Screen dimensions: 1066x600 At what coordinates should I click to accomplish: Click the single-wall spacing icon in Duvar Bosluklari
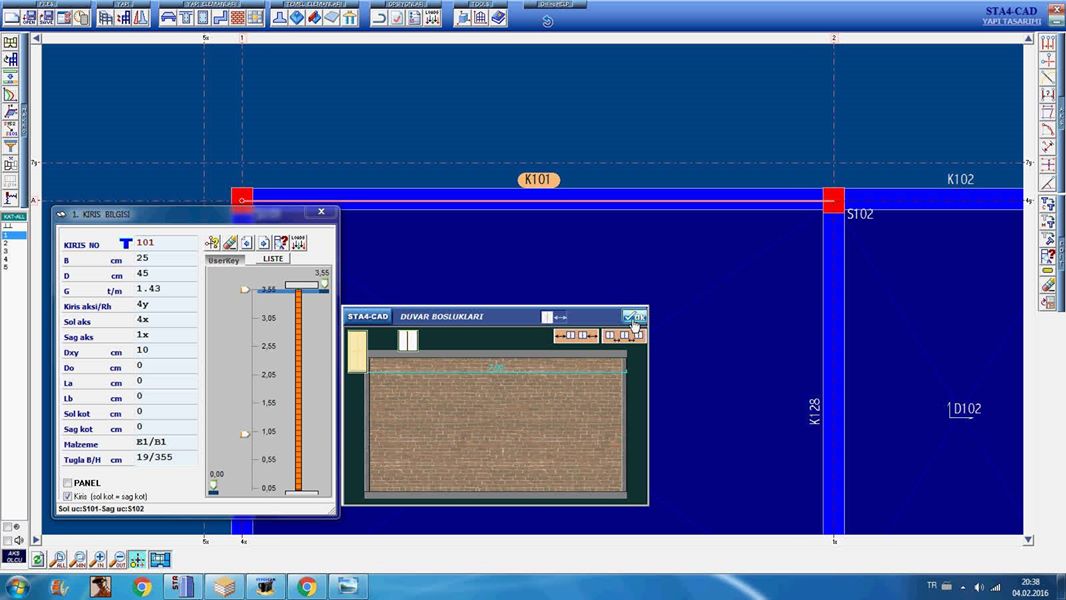coord(576,335)
